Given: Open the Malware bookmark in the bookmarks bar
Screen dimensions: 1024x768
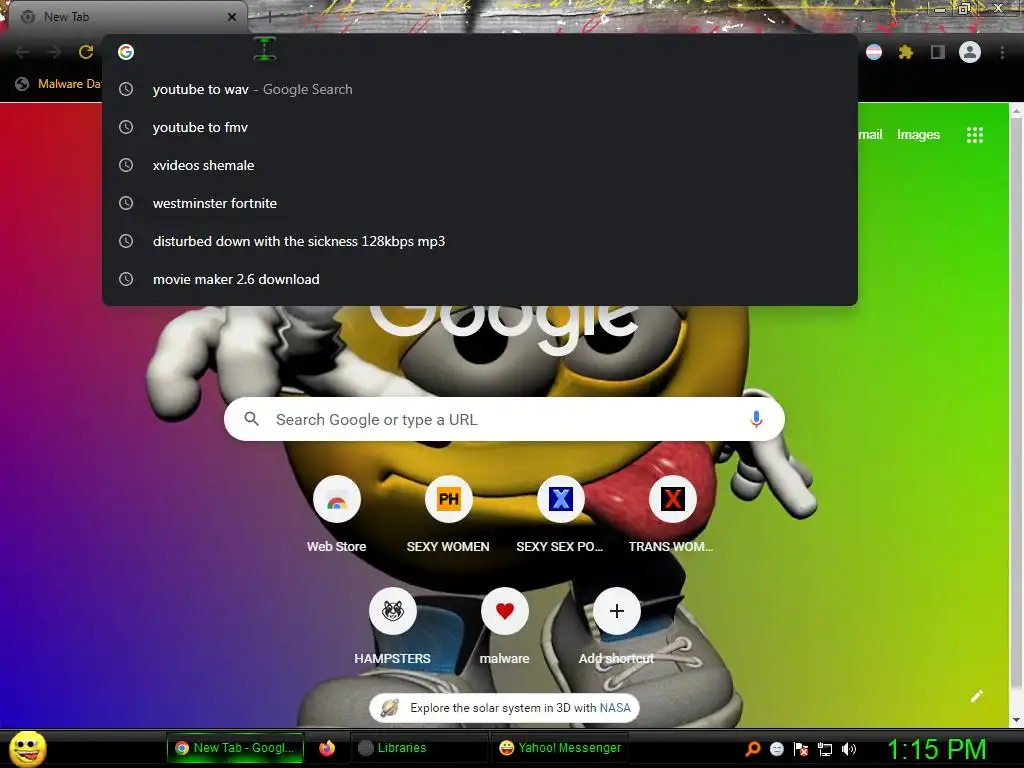Looking at the screenshot, I should pyautogui.click(x=59, y=84).
